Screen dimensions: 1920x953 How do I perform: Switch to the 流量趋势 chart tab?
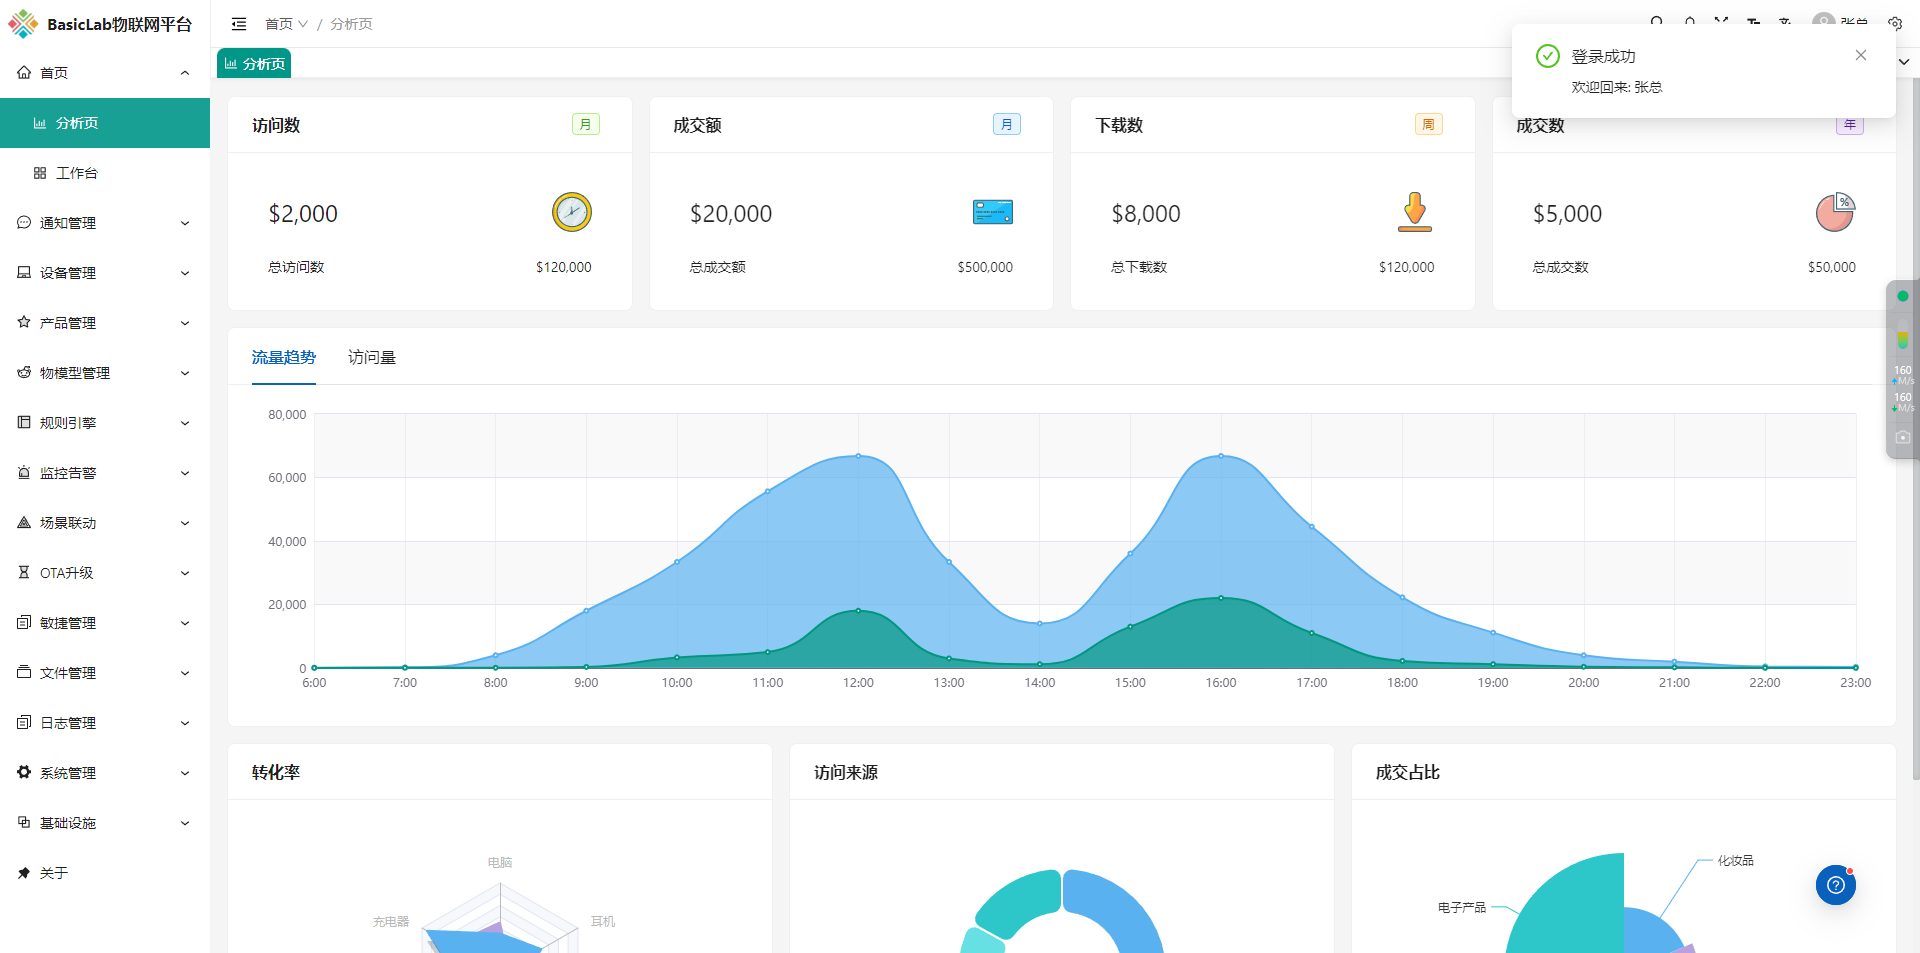pos(284,357)
